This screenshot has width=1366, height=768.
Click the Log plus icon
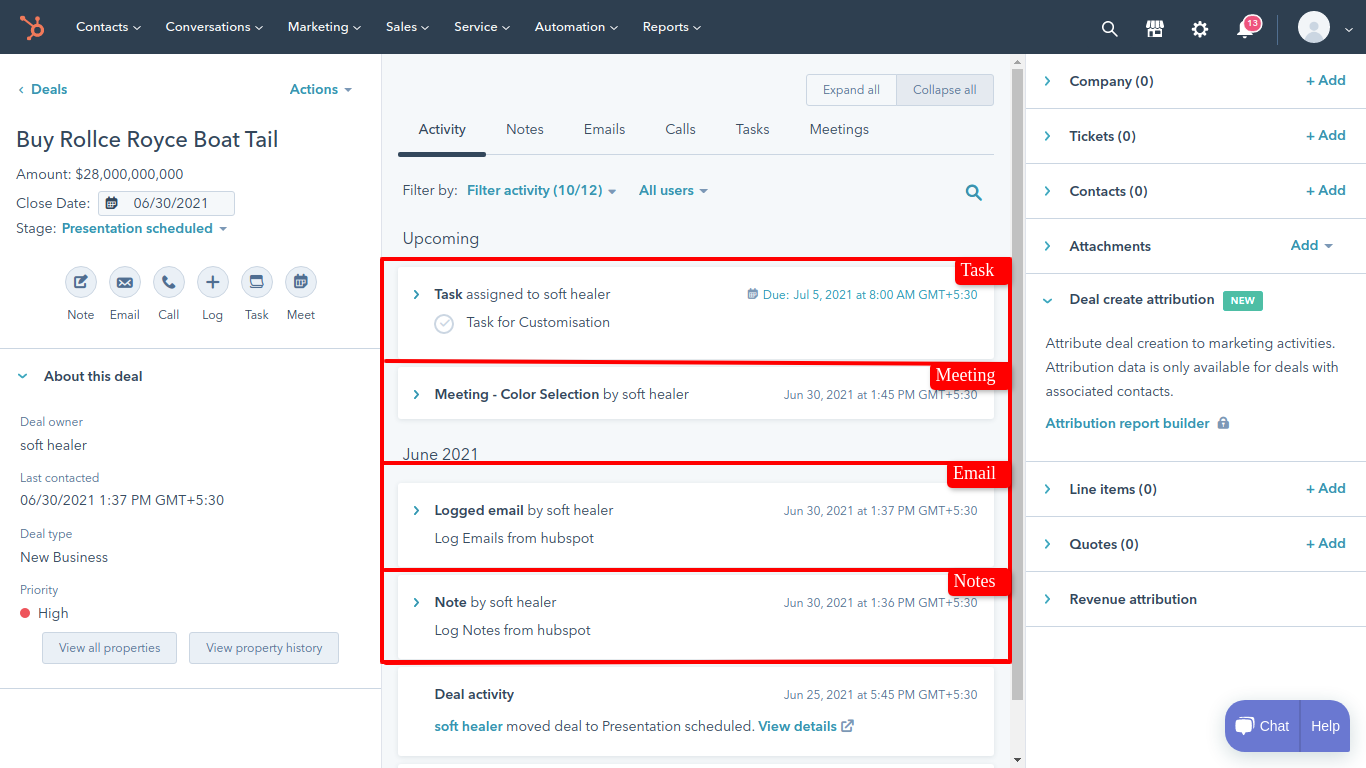213,283
